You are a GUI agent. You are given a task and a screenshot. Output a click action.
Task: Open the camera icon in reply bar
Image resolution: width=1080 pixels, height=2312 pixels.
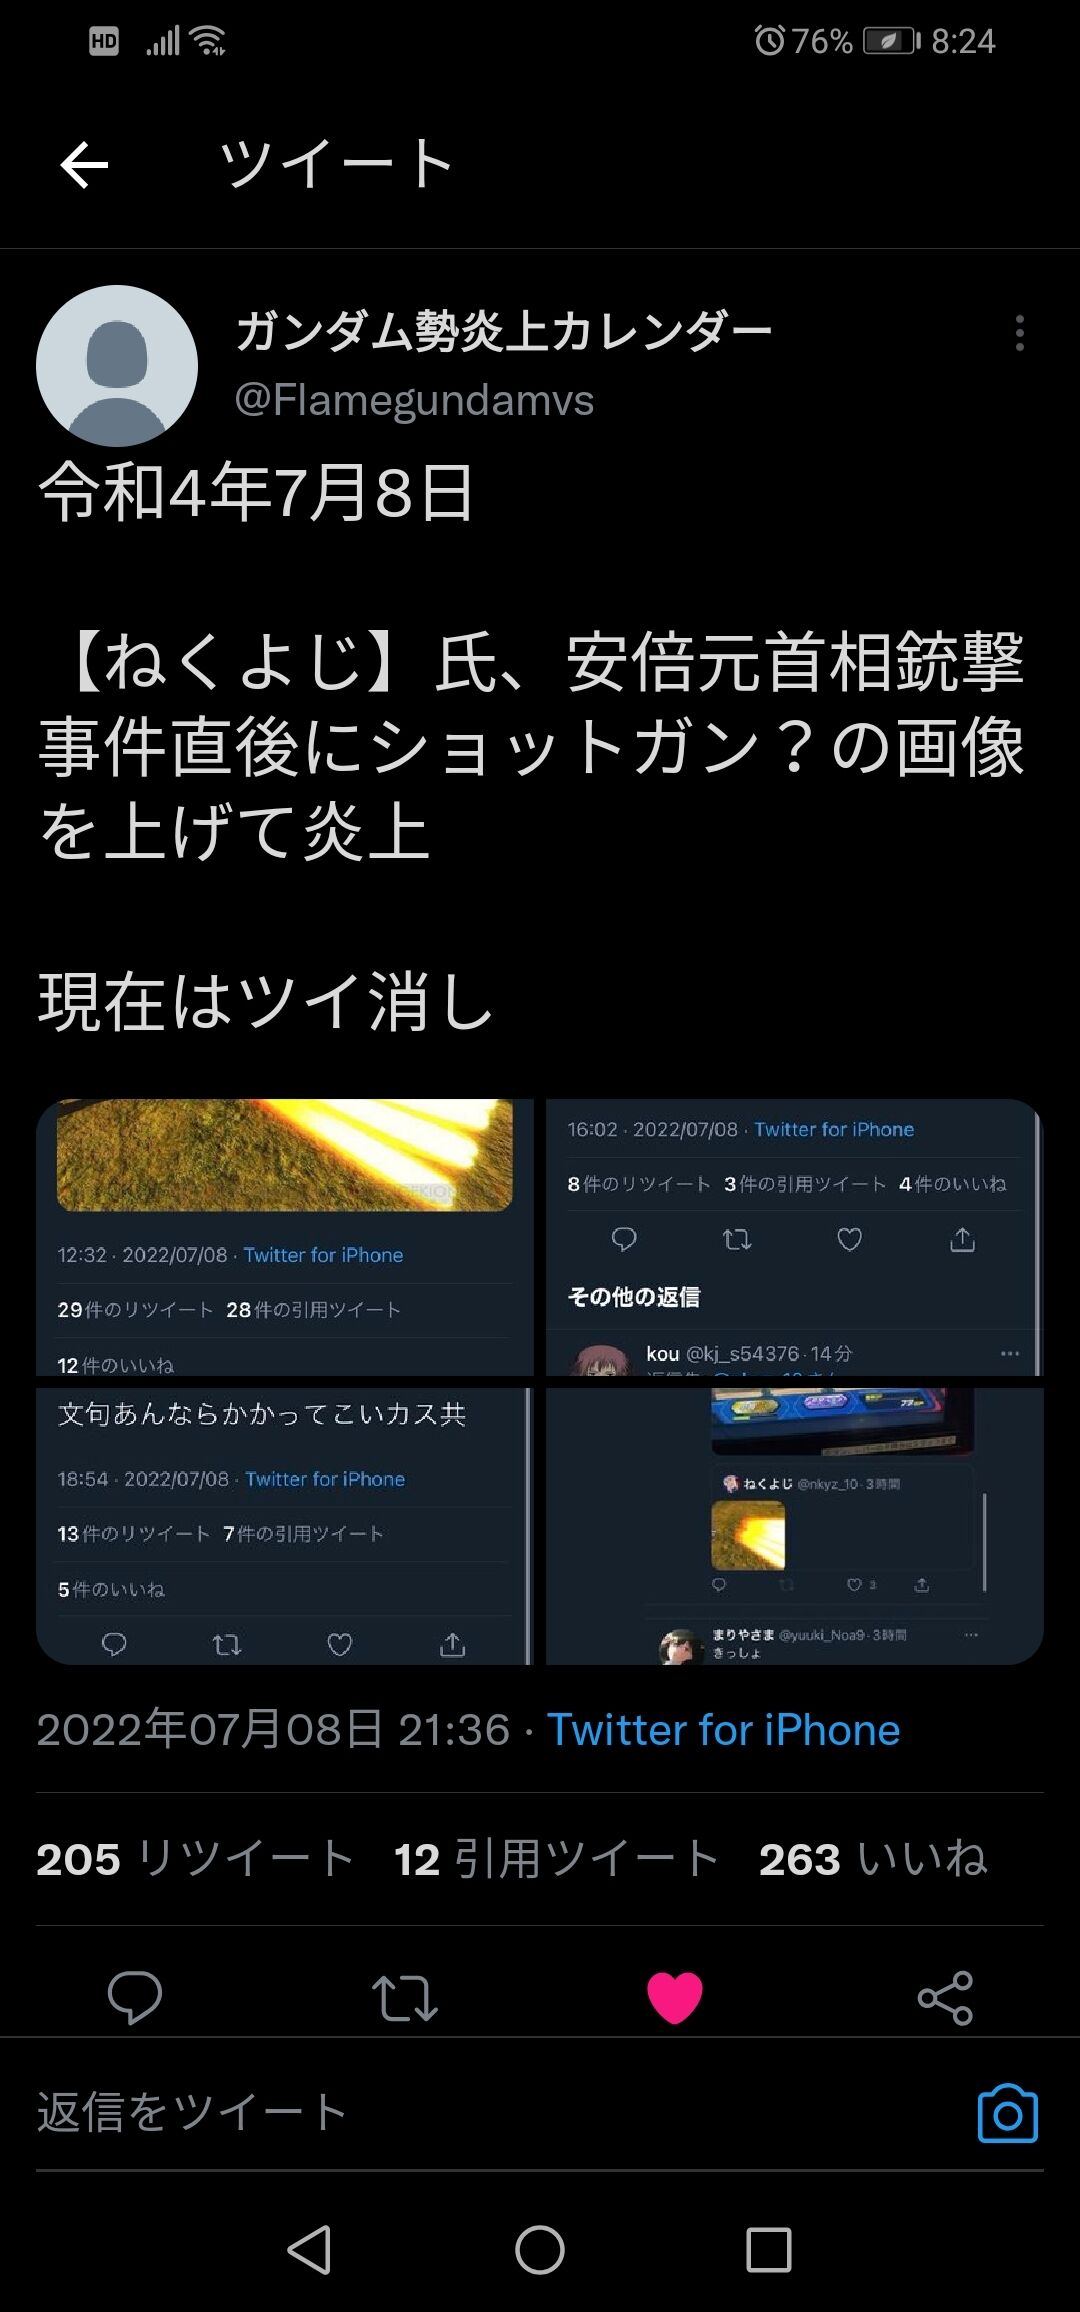point(1007,2113)
